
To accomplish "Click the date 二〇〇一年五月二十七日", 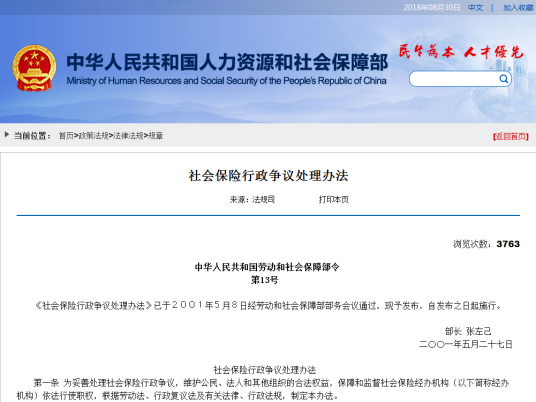I will pos(466,344).
